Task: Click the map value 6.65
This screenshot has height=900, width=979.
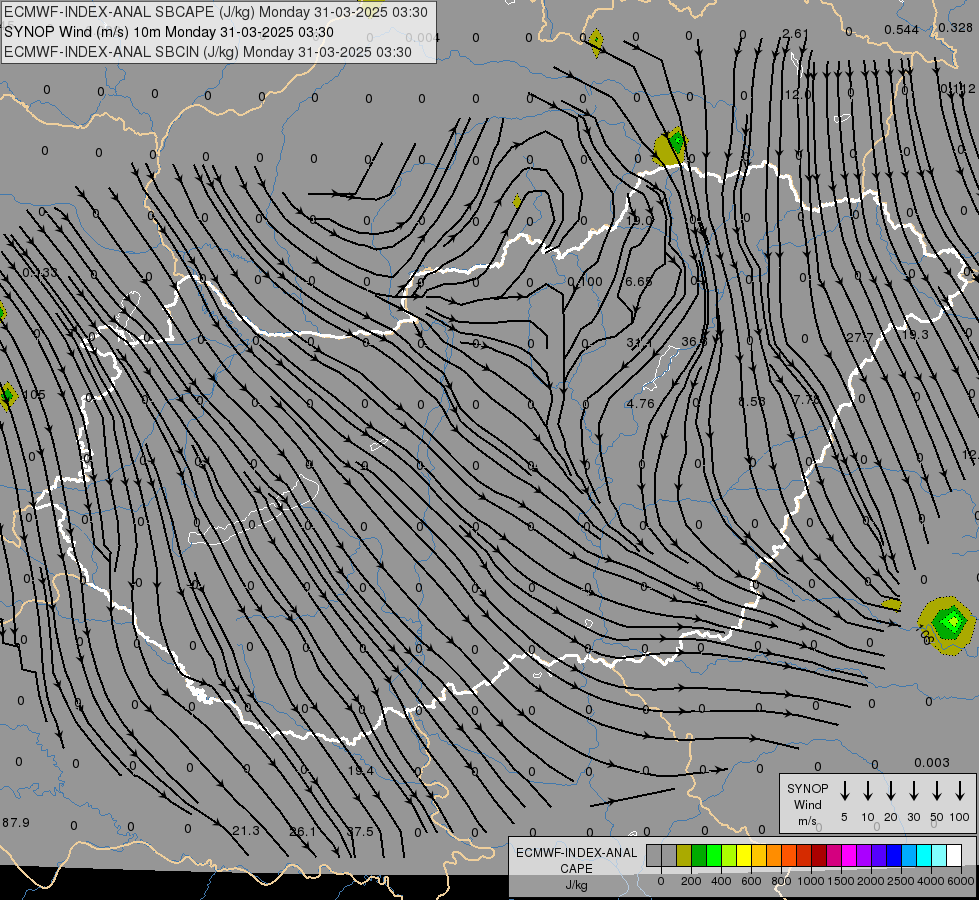Action: click(x=639, y=282)
